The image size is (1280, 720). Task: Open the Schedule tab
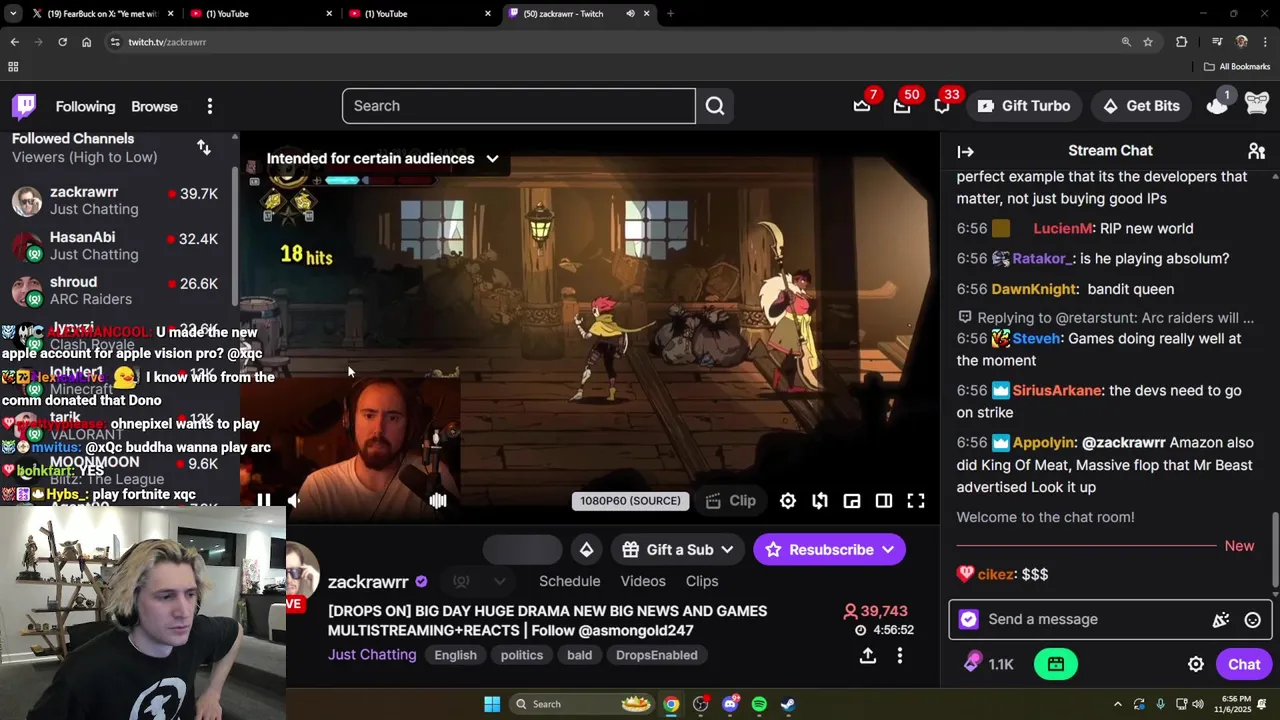click(x=569, y=581)
